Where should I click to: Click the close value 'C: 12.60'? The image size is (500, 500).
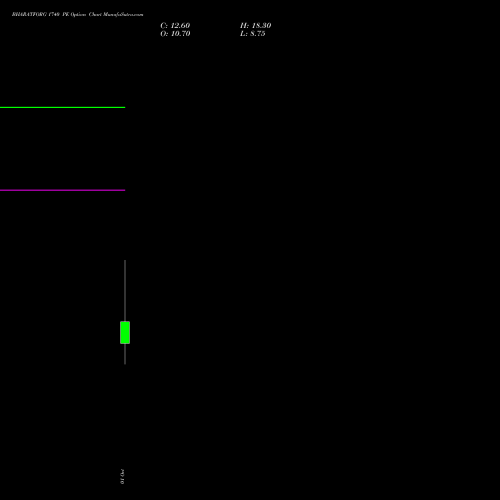pyautogui.click(x=175, y=26)
